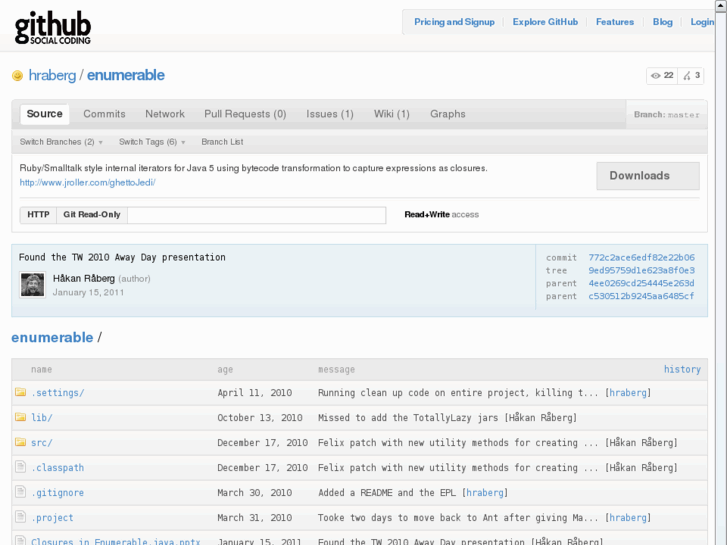Image resolution: width=727 pixels, height=545 pixels.
Task: Open tree hash 9ed95759d1e623a8f0e3
Action: (x=641, y=270)
